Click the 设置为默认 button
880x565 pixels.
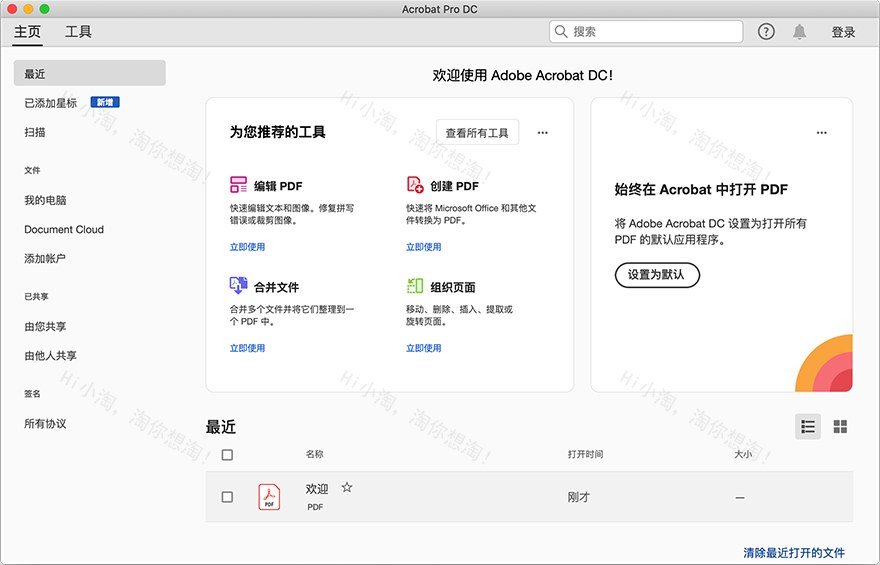click(657, 275)
